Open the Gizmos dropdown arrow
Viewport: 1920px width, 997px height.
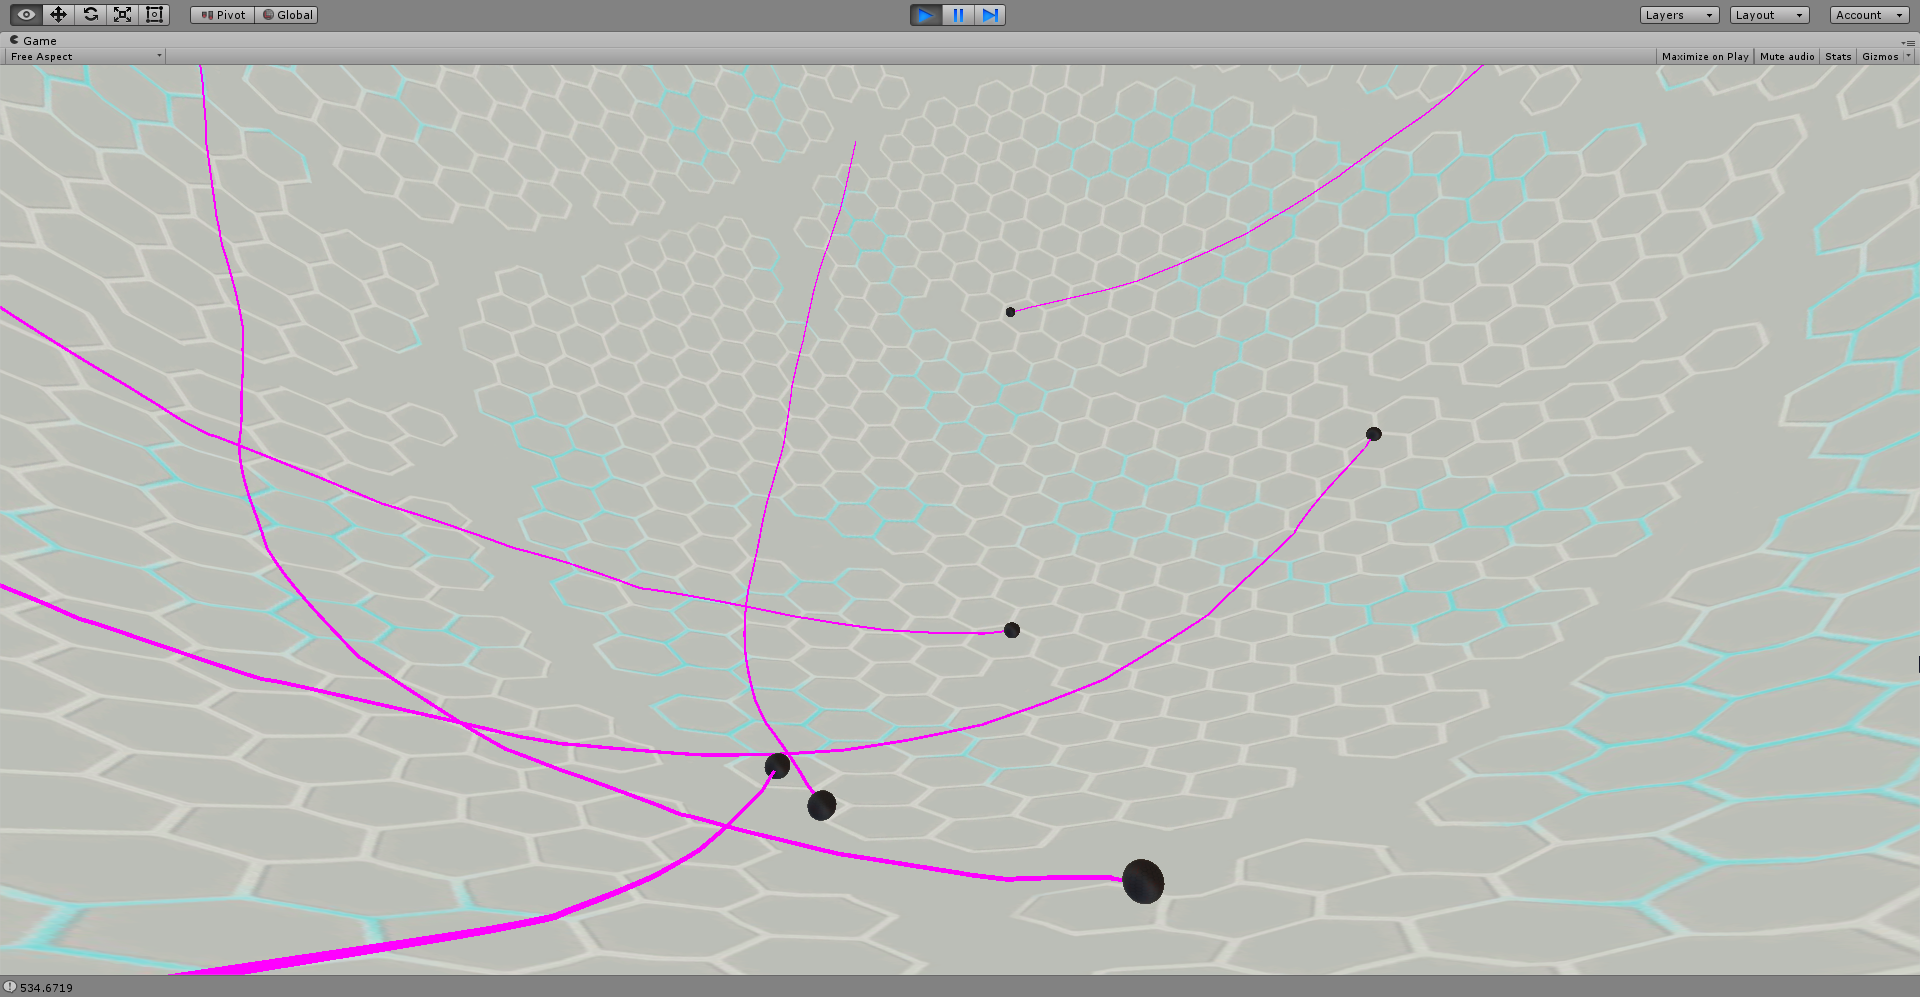click(x=1908, y=57)
